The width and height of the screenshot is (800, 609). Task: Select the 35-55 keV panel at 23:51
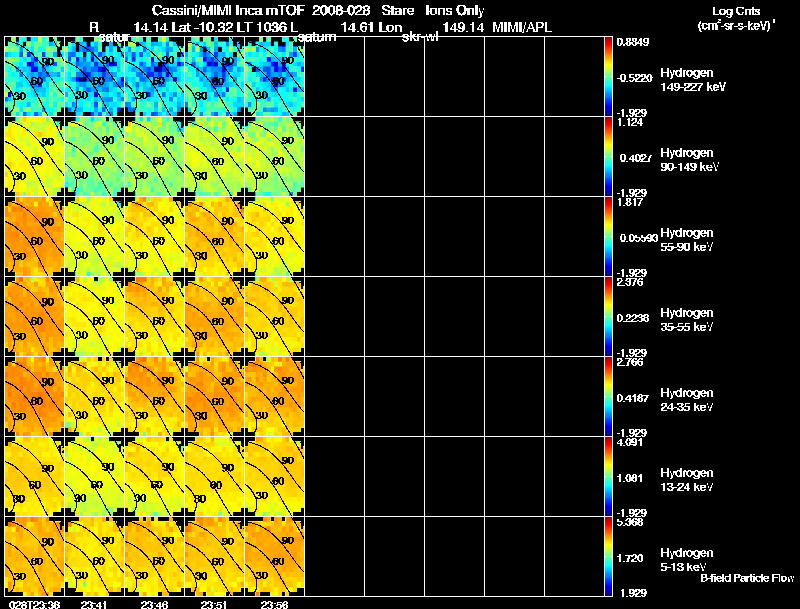point(214,317)
